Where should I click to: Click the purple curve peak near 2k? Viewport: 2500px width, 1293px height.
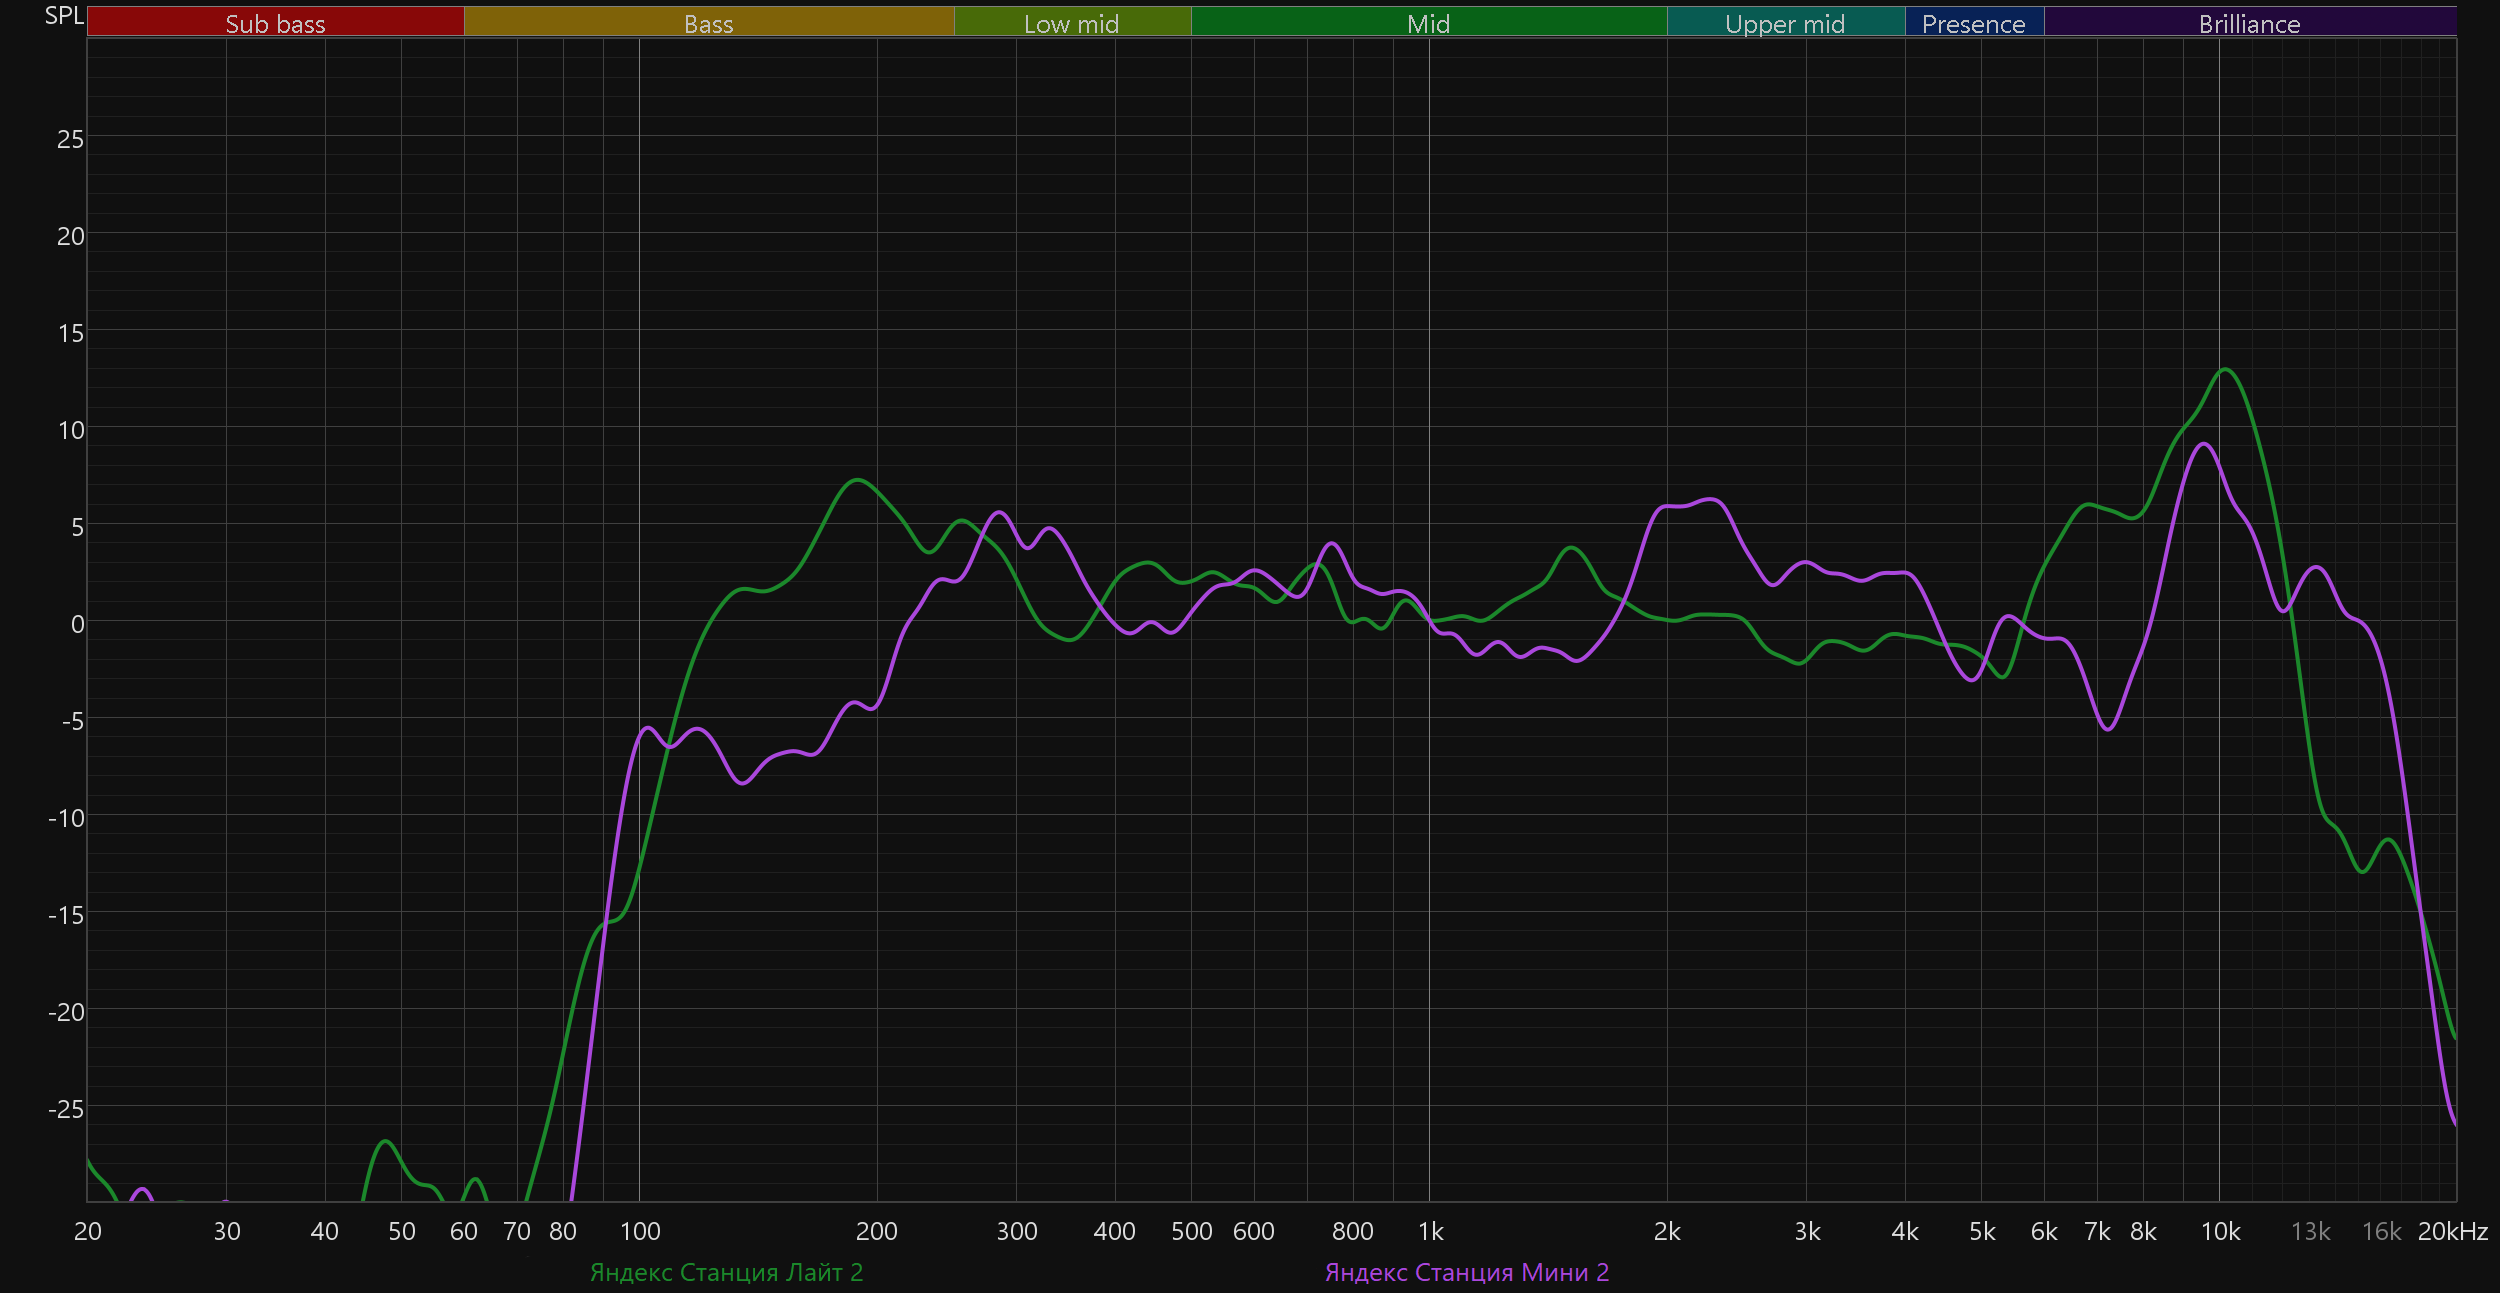[x=1712, y=499]
